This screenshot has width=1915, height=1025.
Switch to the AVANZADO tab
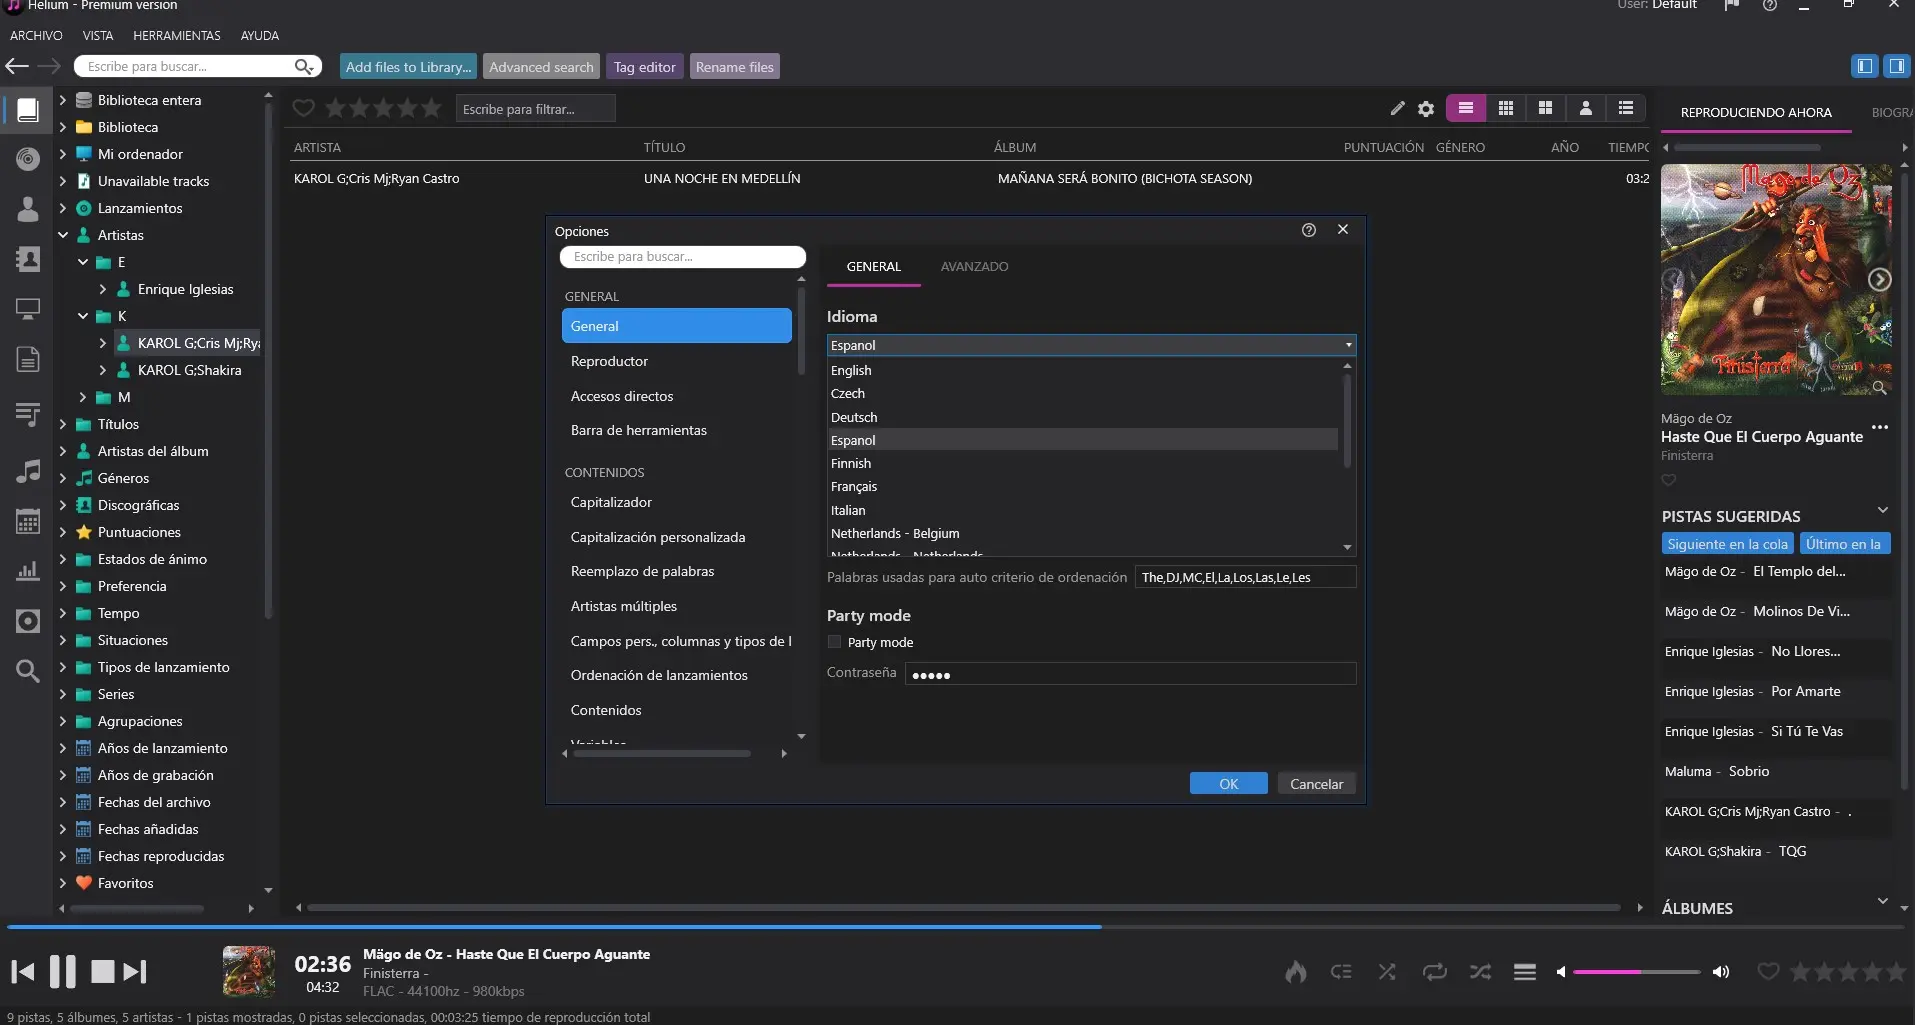pyautogui.click(x=974, y=267)
